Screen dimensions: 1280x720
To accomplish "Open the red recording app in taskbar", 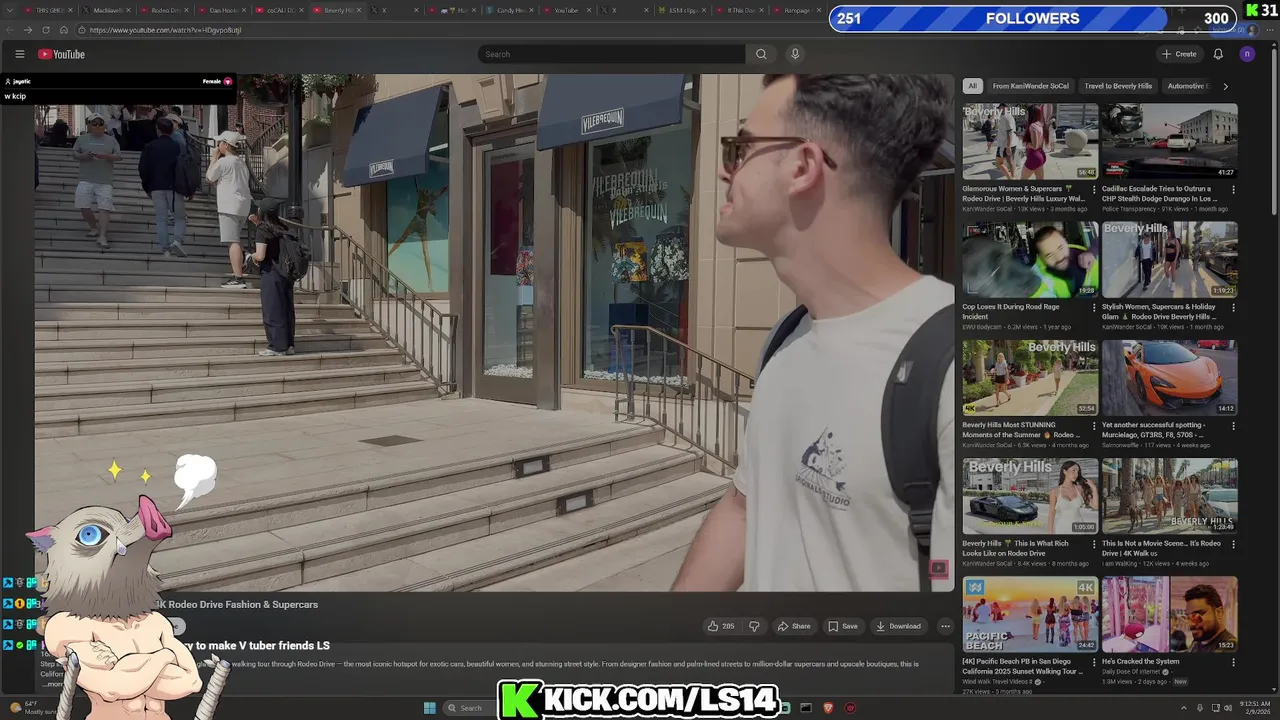I will coord(851,708).
